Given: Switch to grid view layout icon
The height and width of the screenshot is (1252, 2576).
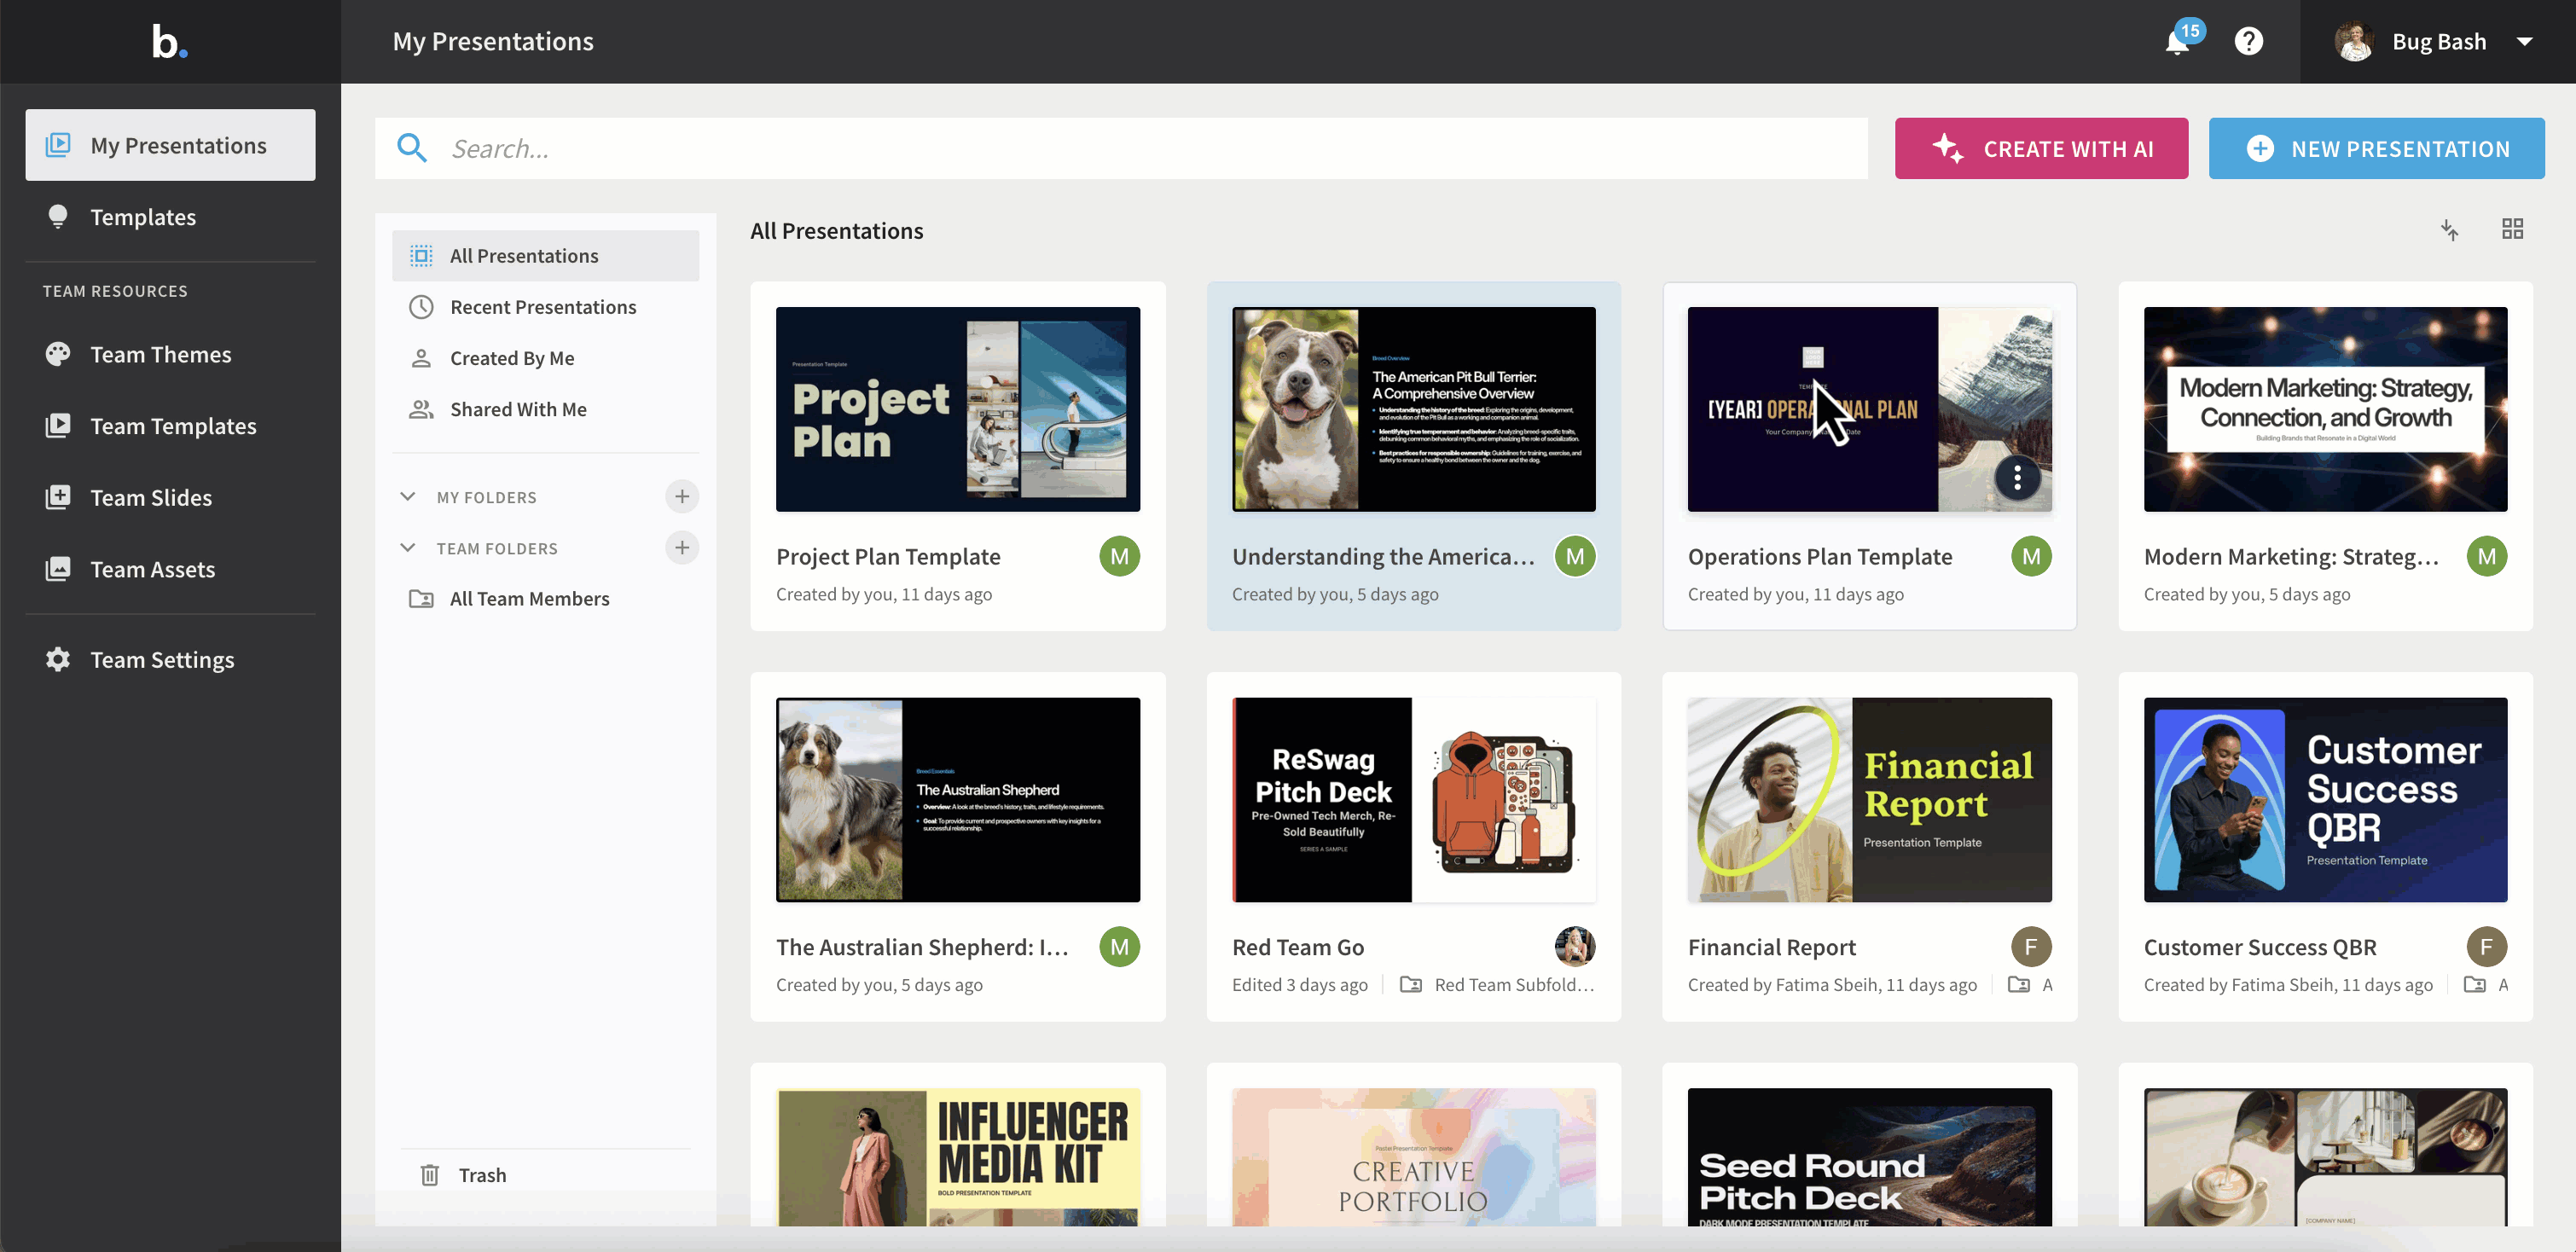Looking at the screenshot, I should [2512, 230].
